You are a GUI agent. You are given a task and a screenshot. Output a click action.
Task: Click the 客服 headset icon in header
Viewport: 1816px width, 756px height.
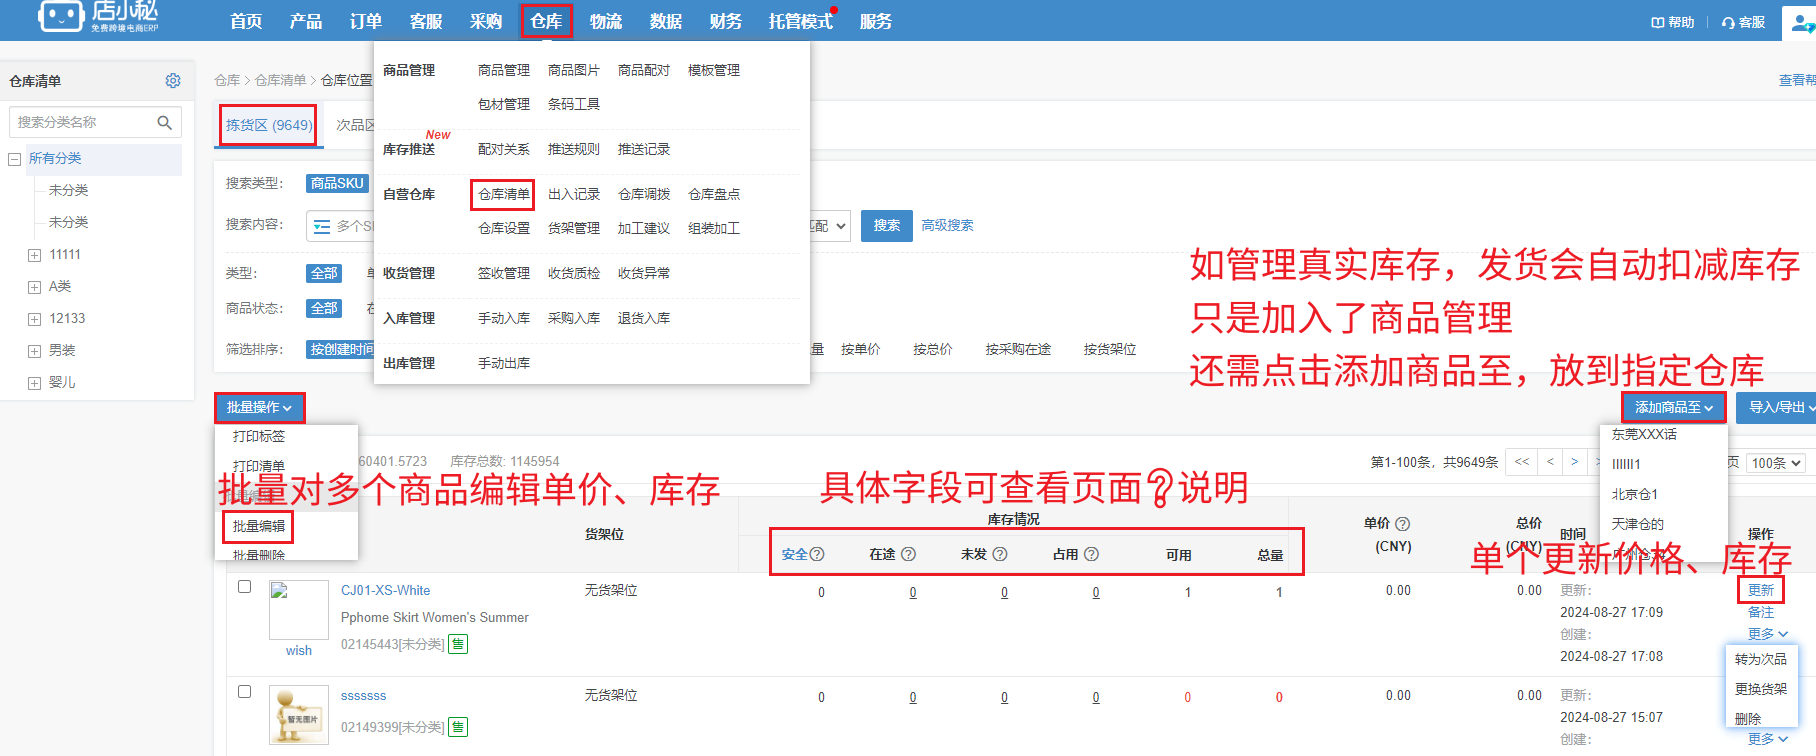1728,22
